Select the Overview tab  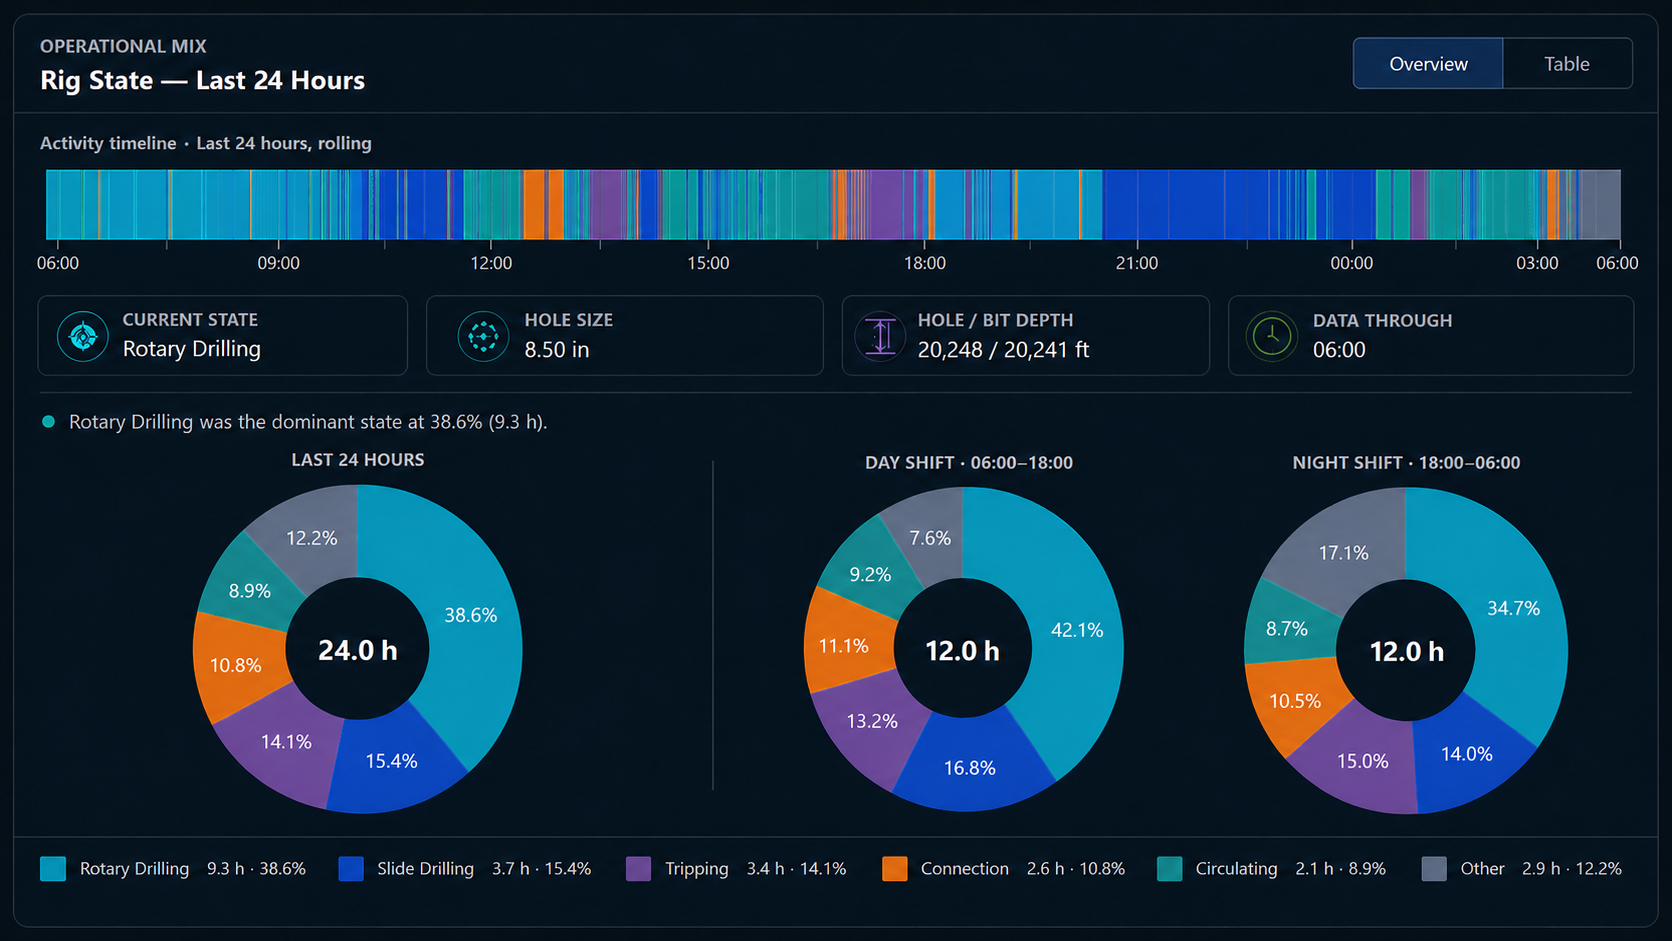[1428, 64]
